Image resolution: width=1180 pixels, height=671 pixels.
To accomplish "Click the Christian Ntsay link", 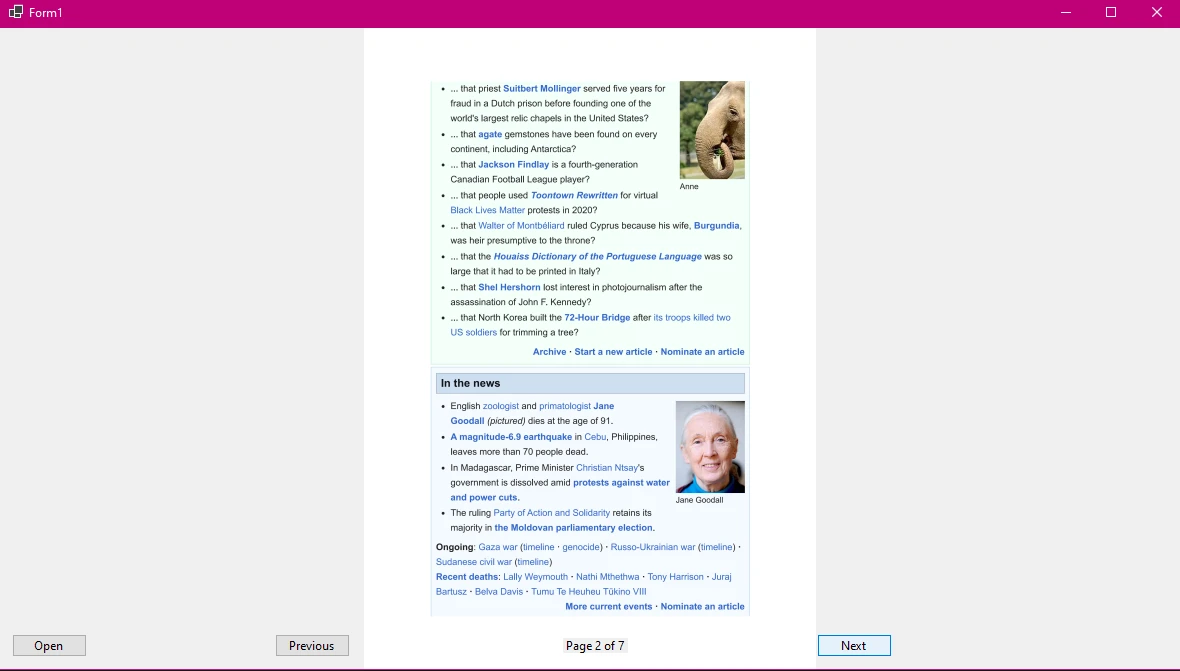I will coord(607,467).
